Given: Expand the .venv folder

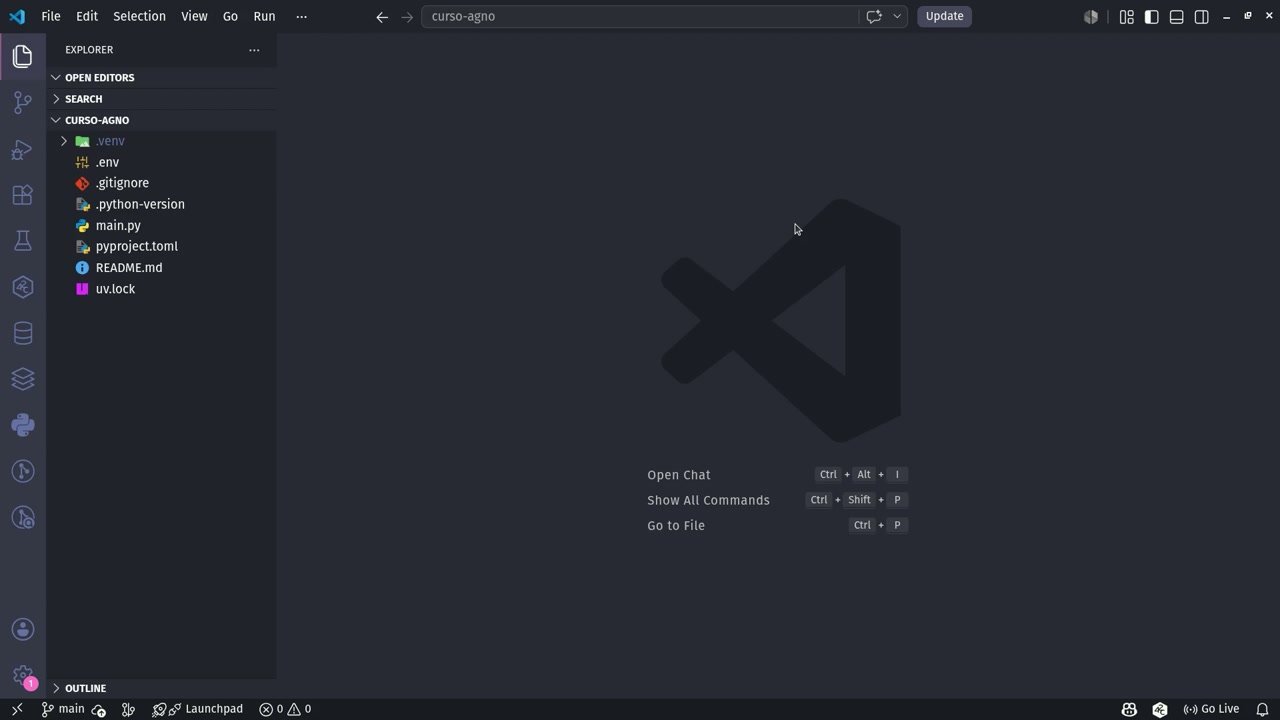Looking at the screenshot, I should tap(161, 141).
